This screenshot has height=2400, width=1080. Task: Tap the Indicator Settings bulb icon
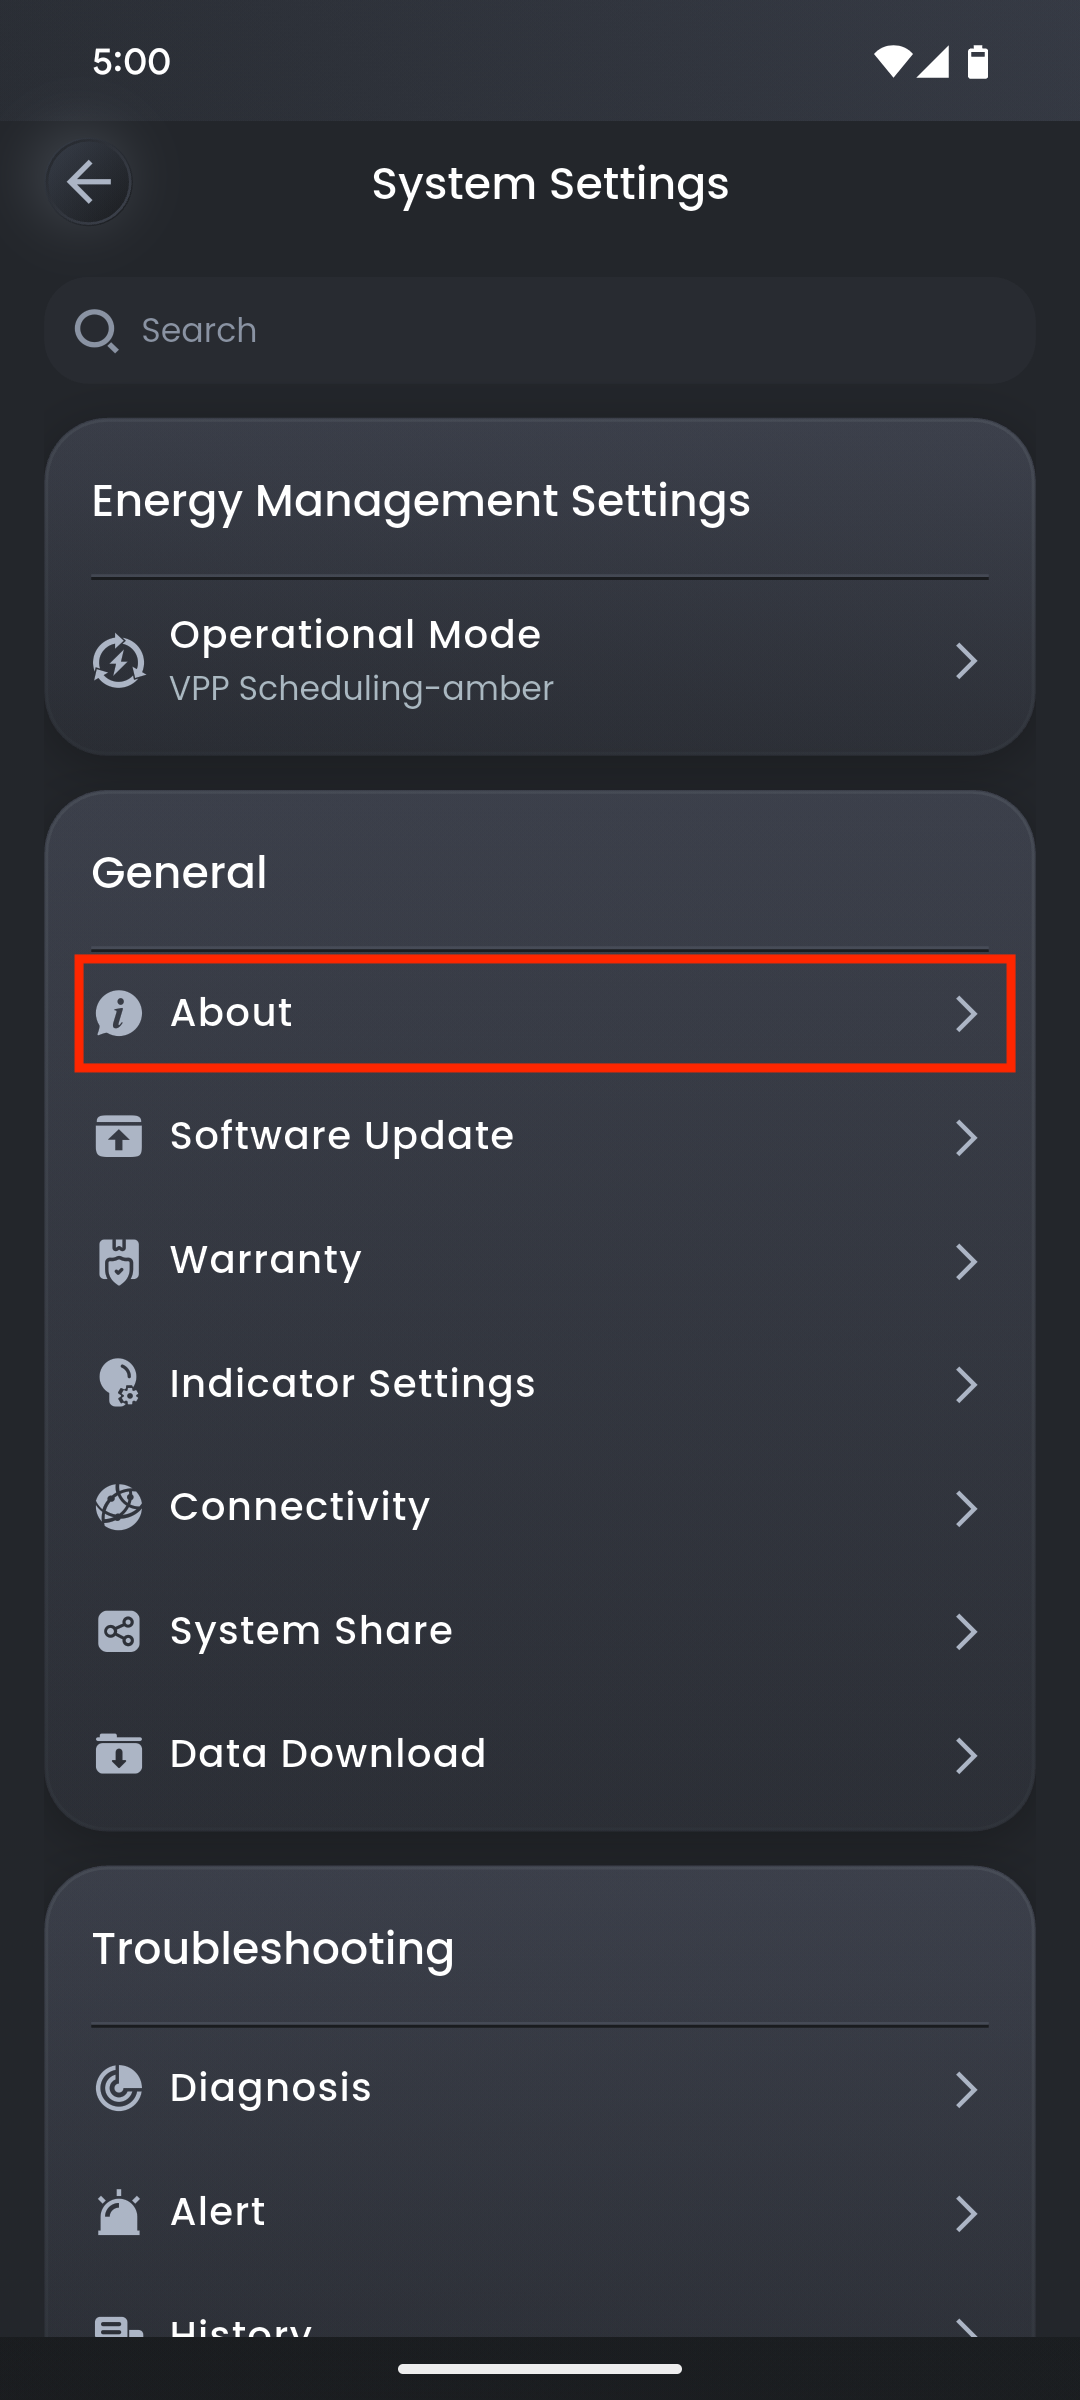(x=119, y=1384)
